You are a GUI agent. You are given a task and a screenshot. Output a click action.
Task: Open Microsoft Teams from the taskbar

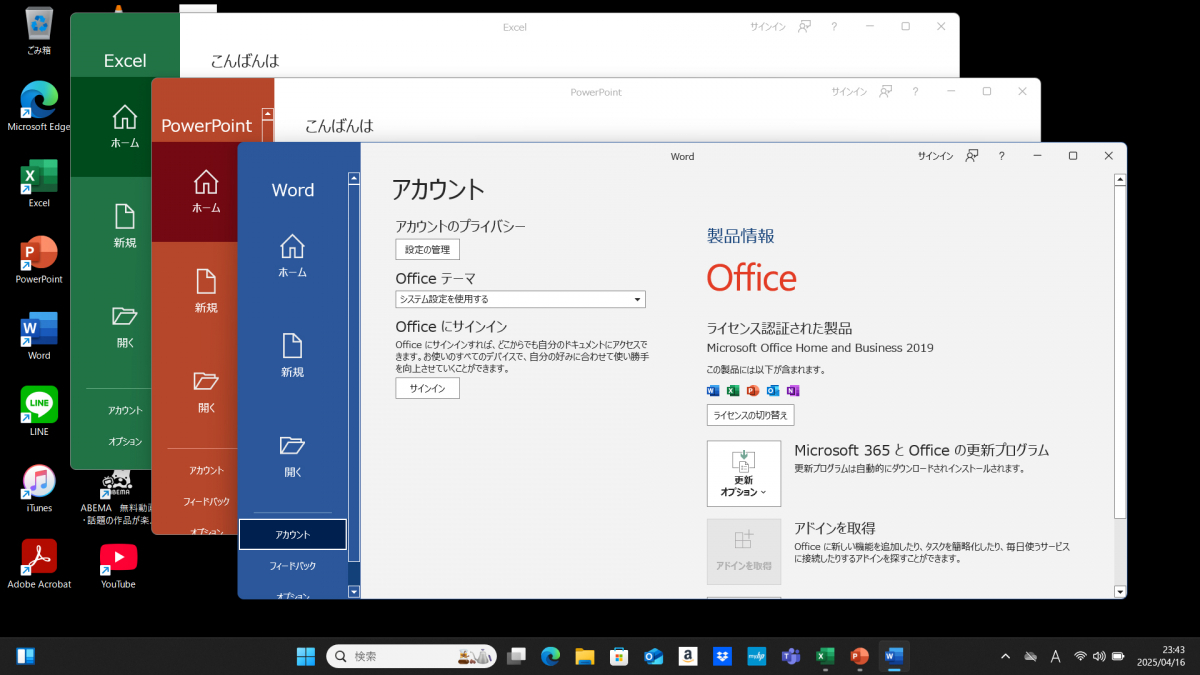pos(790,656)
